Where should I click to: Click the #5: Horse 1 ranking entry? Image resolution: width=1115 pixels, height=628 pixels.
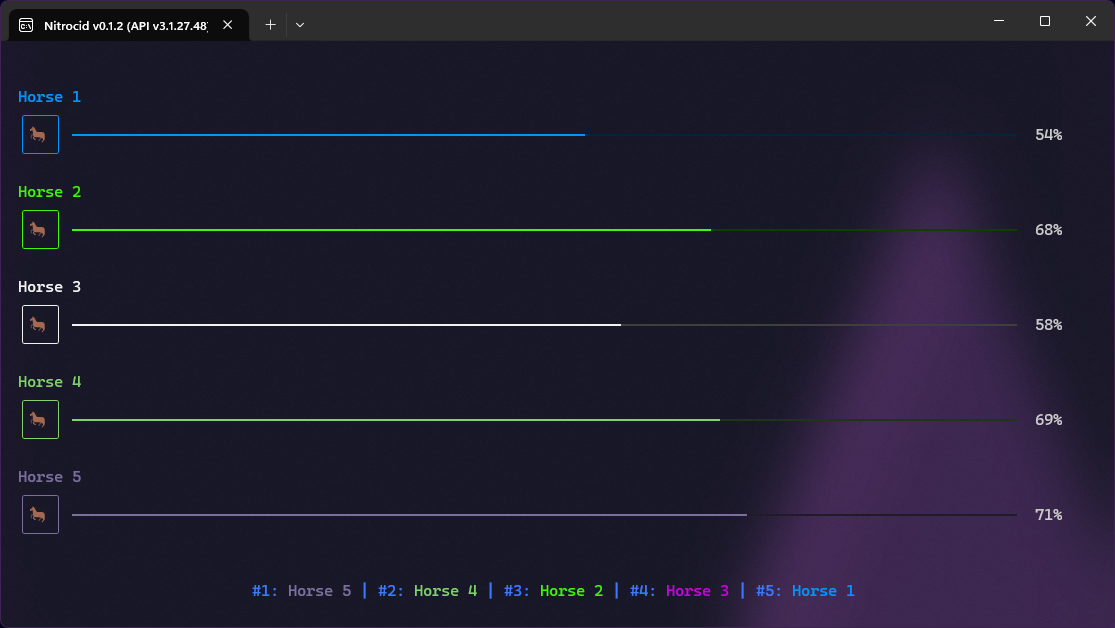click(x=805, y=591)
